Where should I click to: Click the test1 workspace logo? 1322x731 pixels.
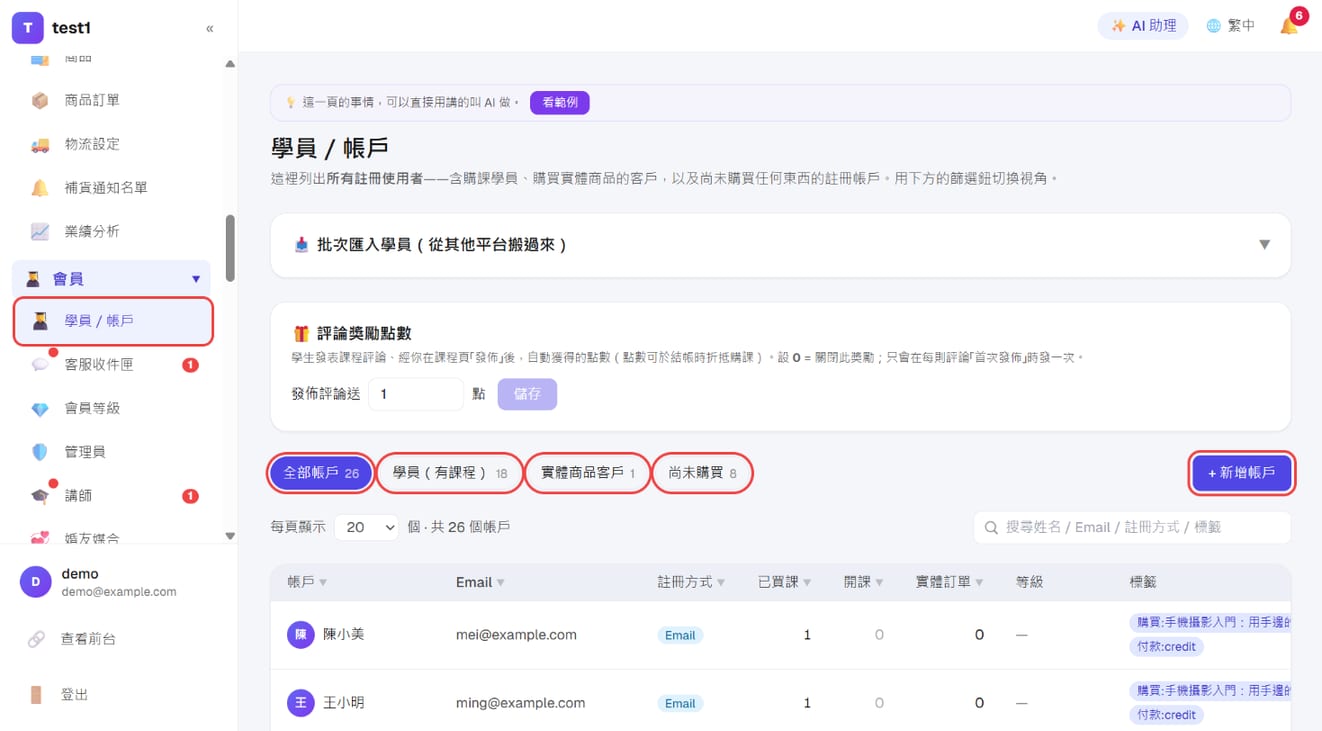pyautogui.click(x=27, y=28)
